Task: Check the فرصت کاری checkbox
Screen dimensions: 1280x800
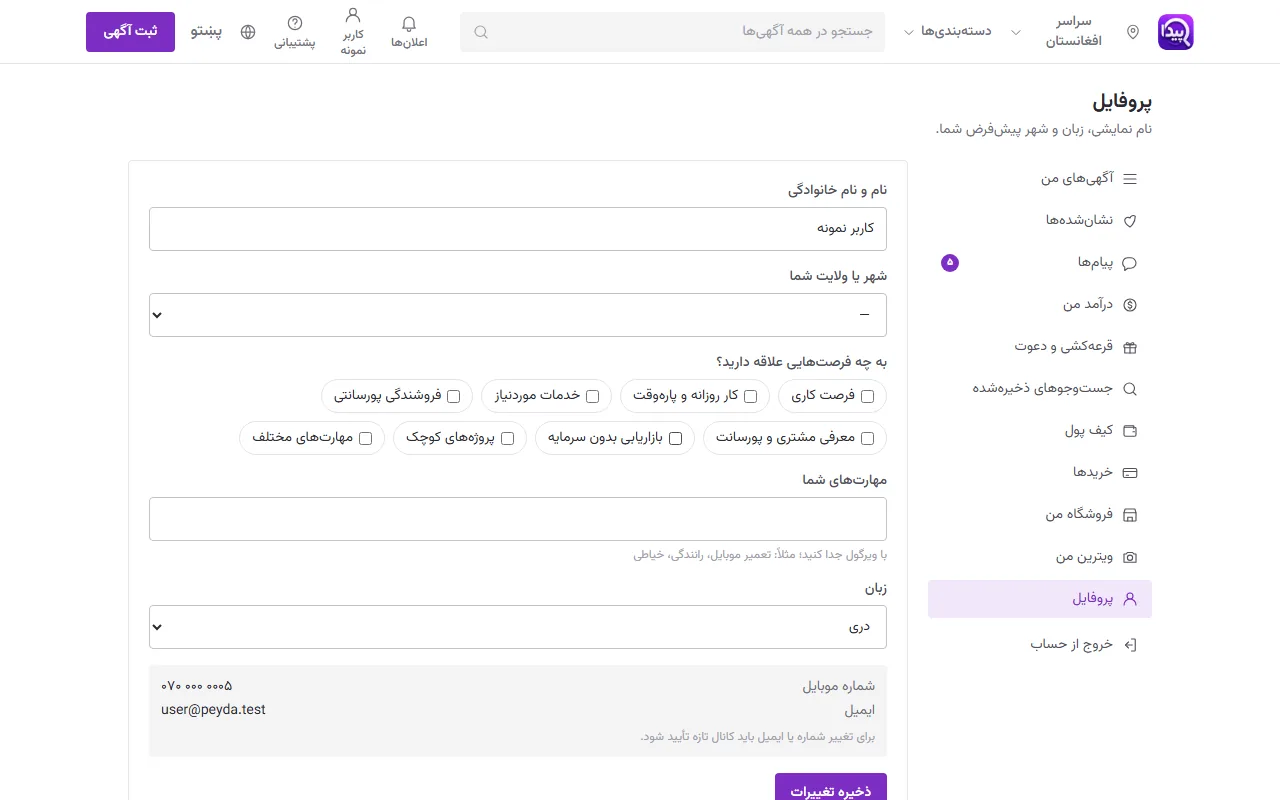Action: [x=867, y=396]
